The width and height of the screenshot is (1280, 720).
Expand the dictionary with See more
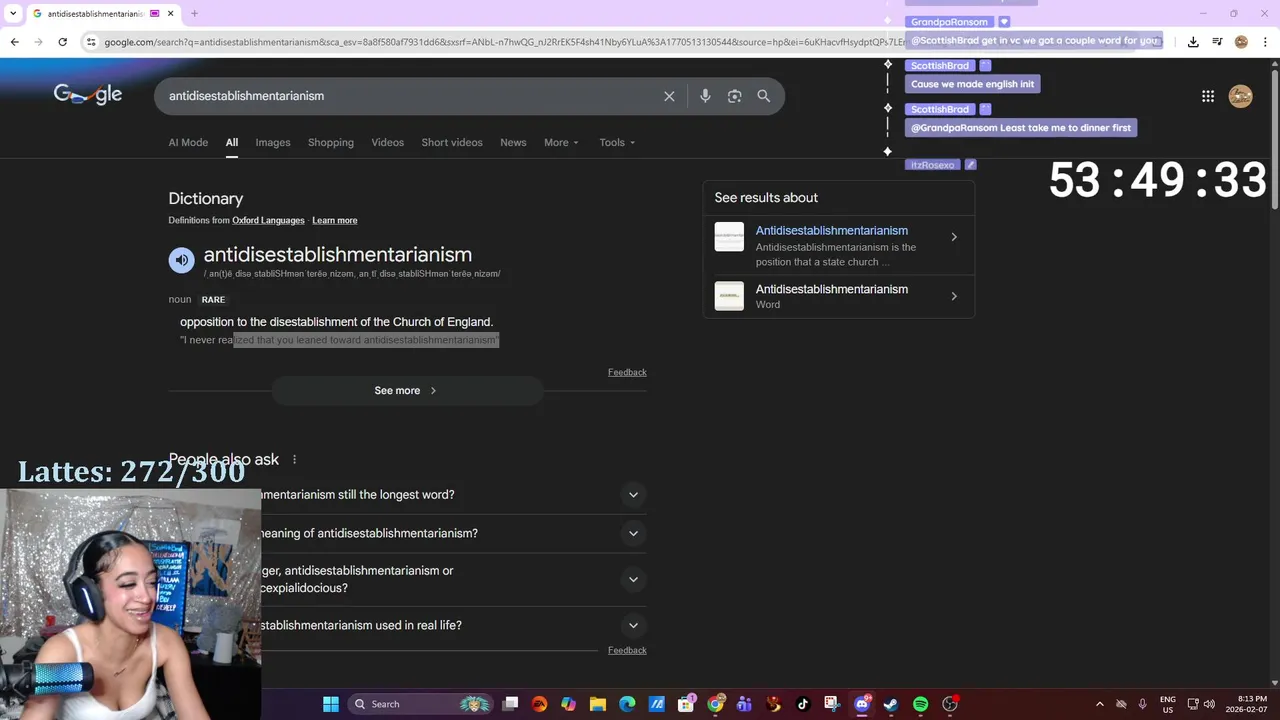(x=406, y=391)
